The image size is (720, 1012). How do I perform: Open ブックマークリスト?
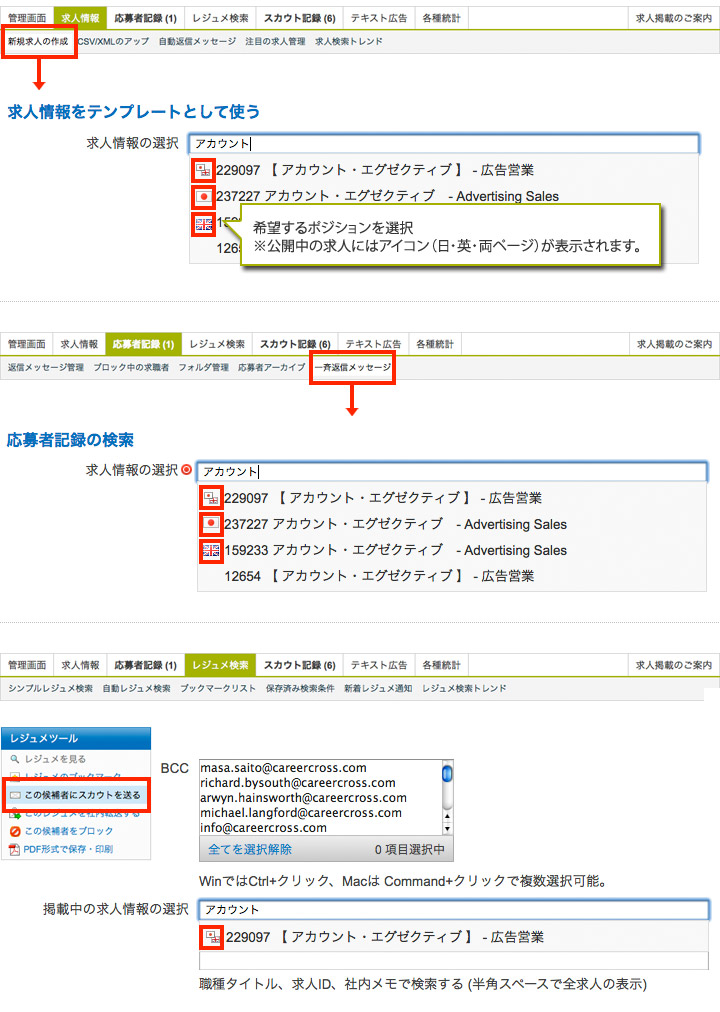[x=218, y=689]
